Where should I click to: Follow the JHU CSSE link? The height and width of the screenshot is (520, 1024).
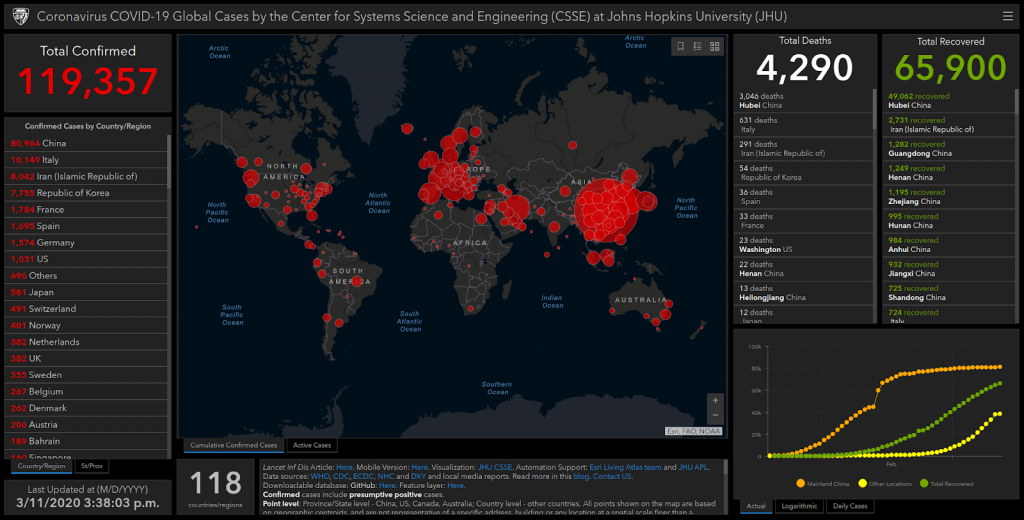tap(494, 467)
